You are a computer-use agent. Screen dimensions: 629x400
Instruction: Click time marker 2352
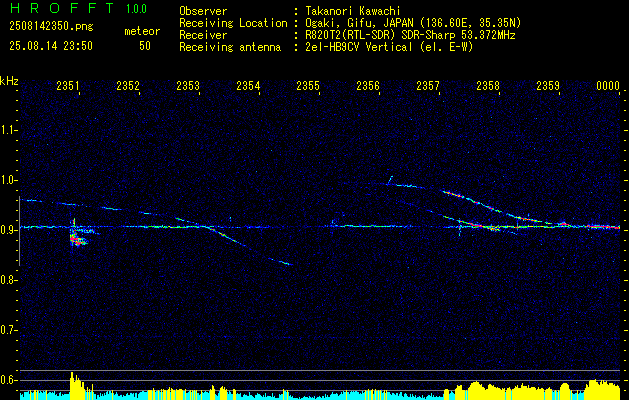[x=128, y=85]
